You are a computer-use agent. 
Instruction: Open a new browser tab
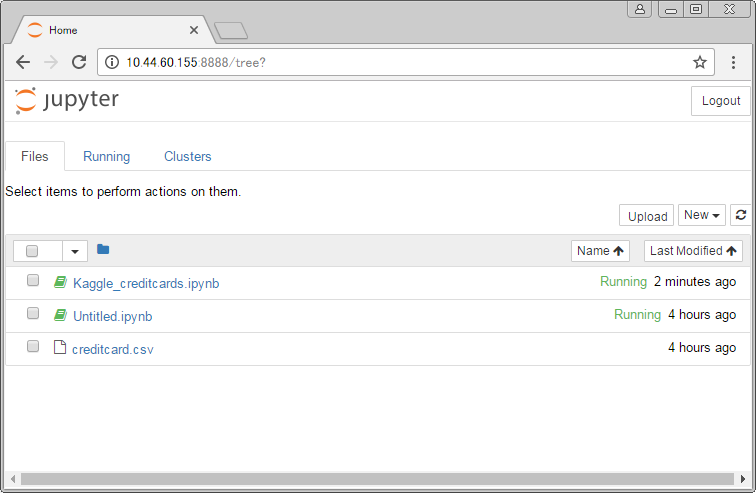pos(231,30)
